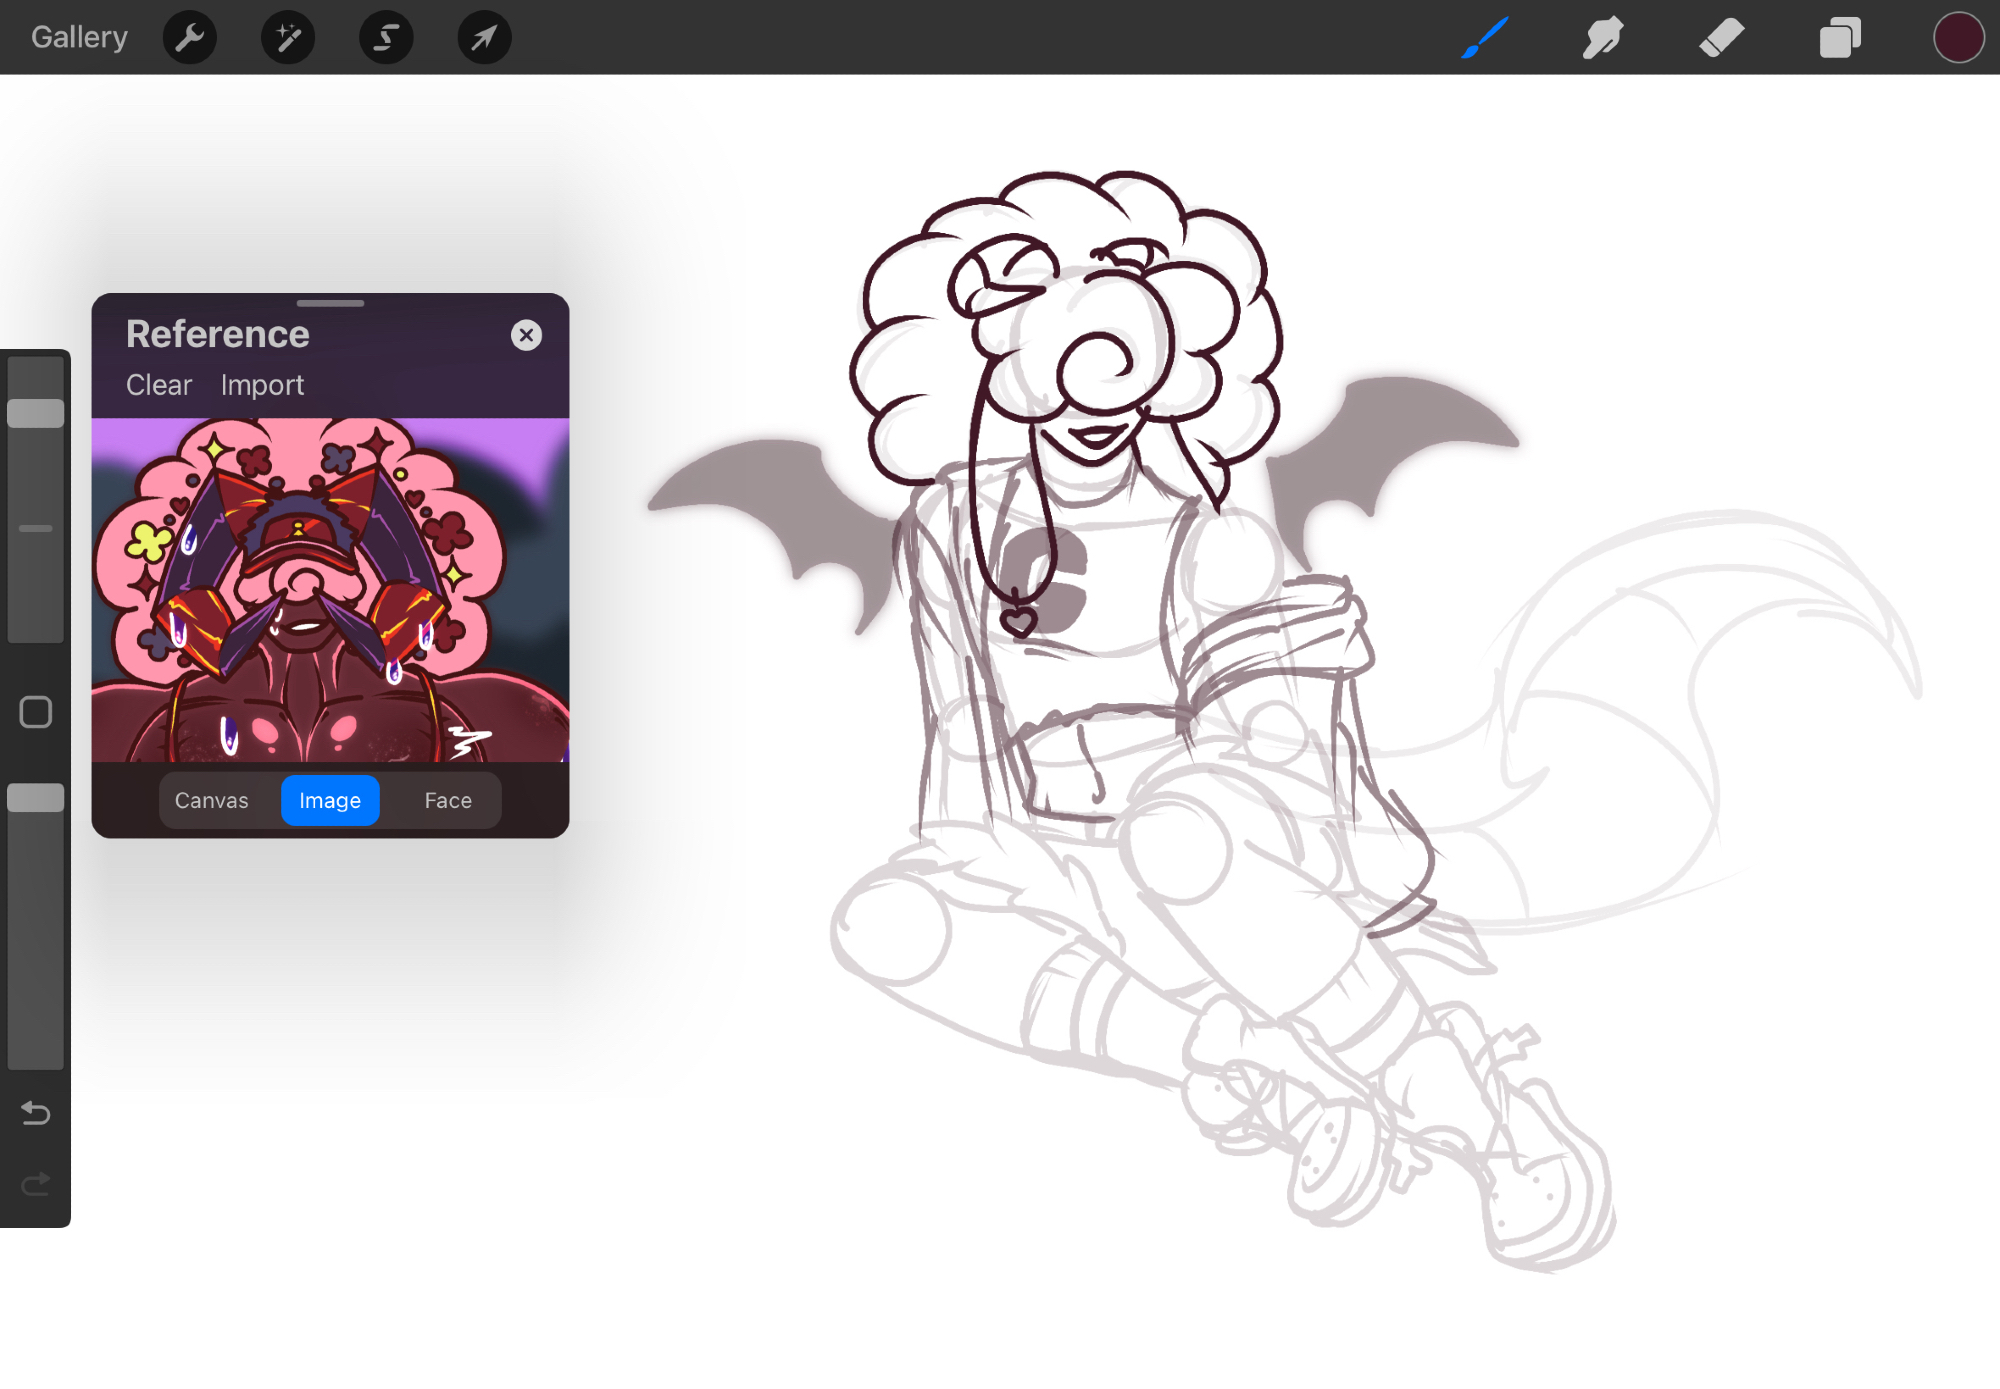Image resolution: width=2000 pixels, height=1389 pixels.
Task: Switch reference to Canvas mode
Action: [211, 800]
